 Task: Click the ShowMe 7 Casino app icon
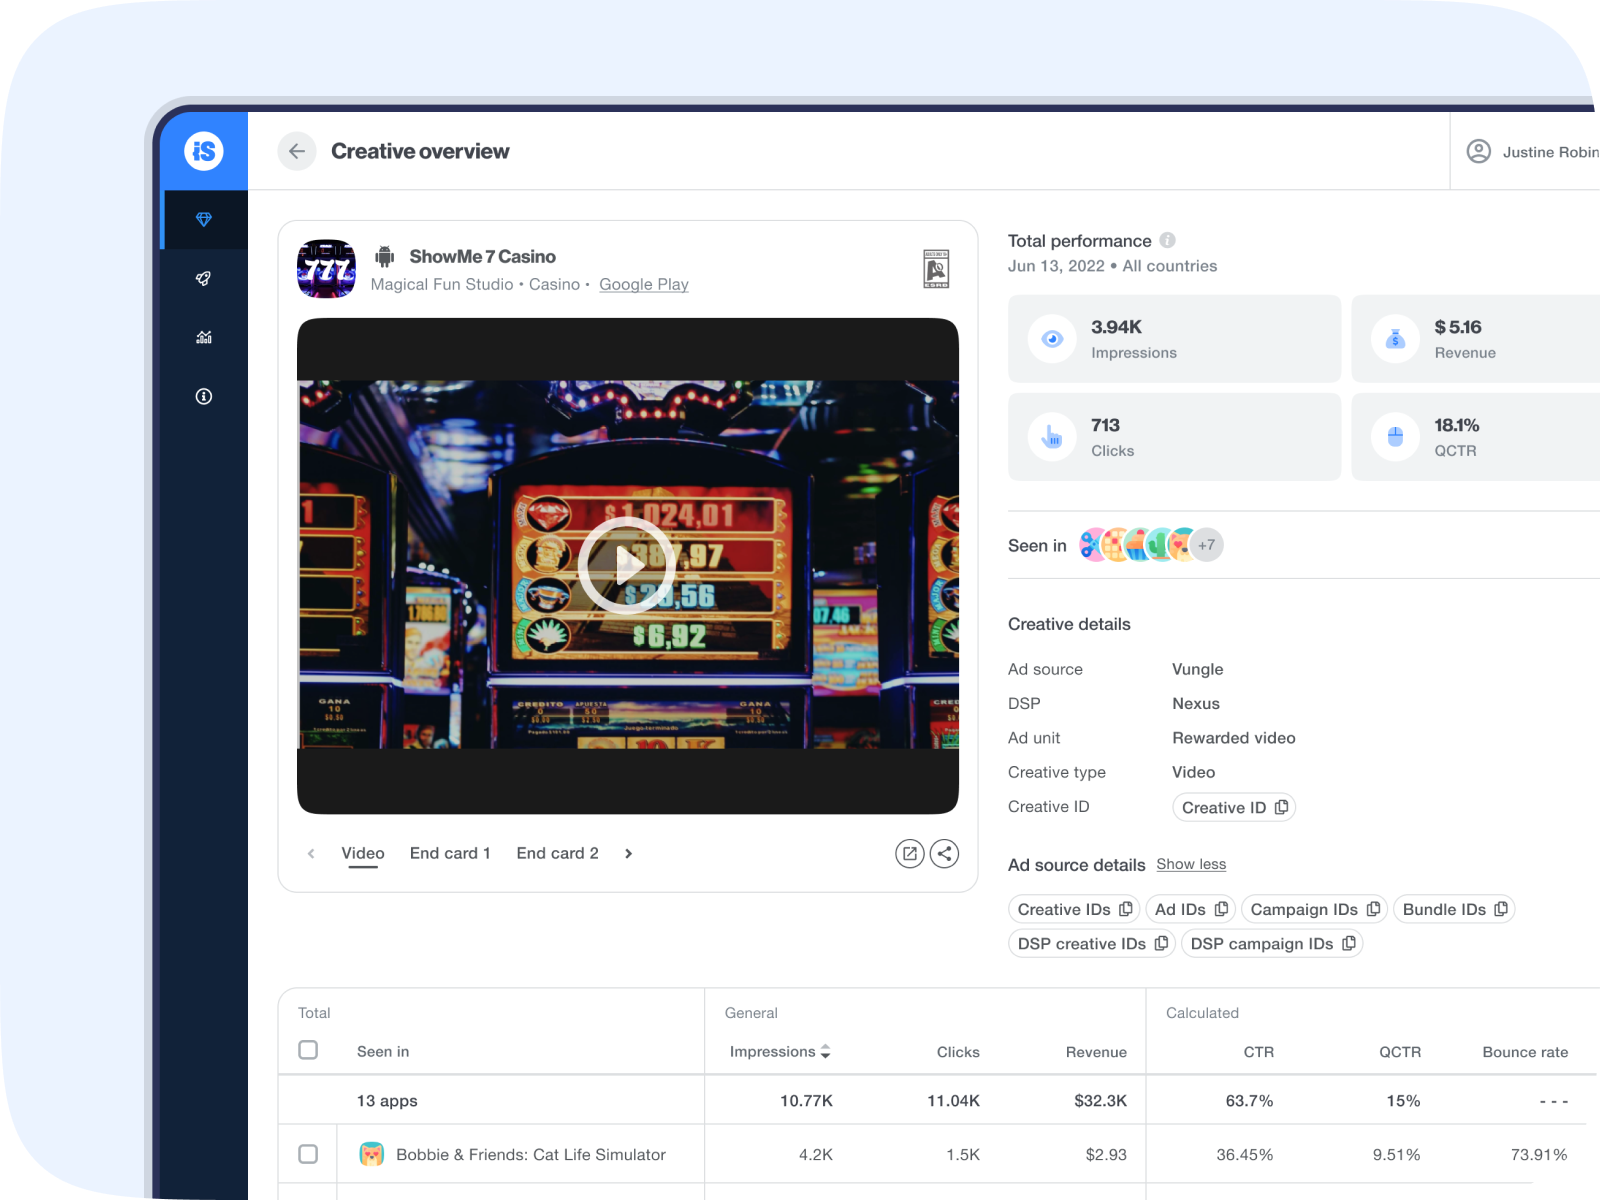[x=326, y=269]
